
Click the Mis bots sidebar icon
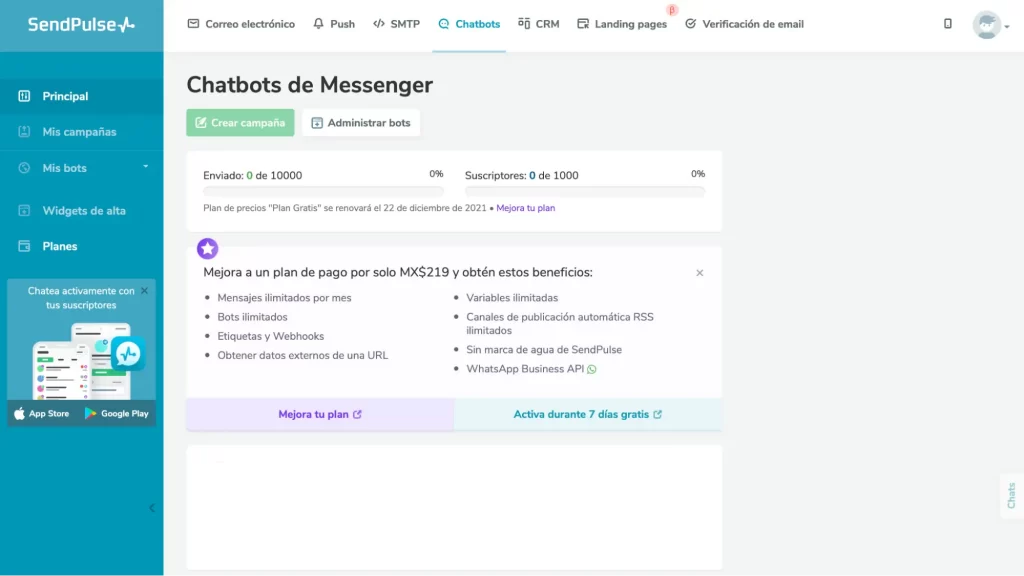(24, 168)
